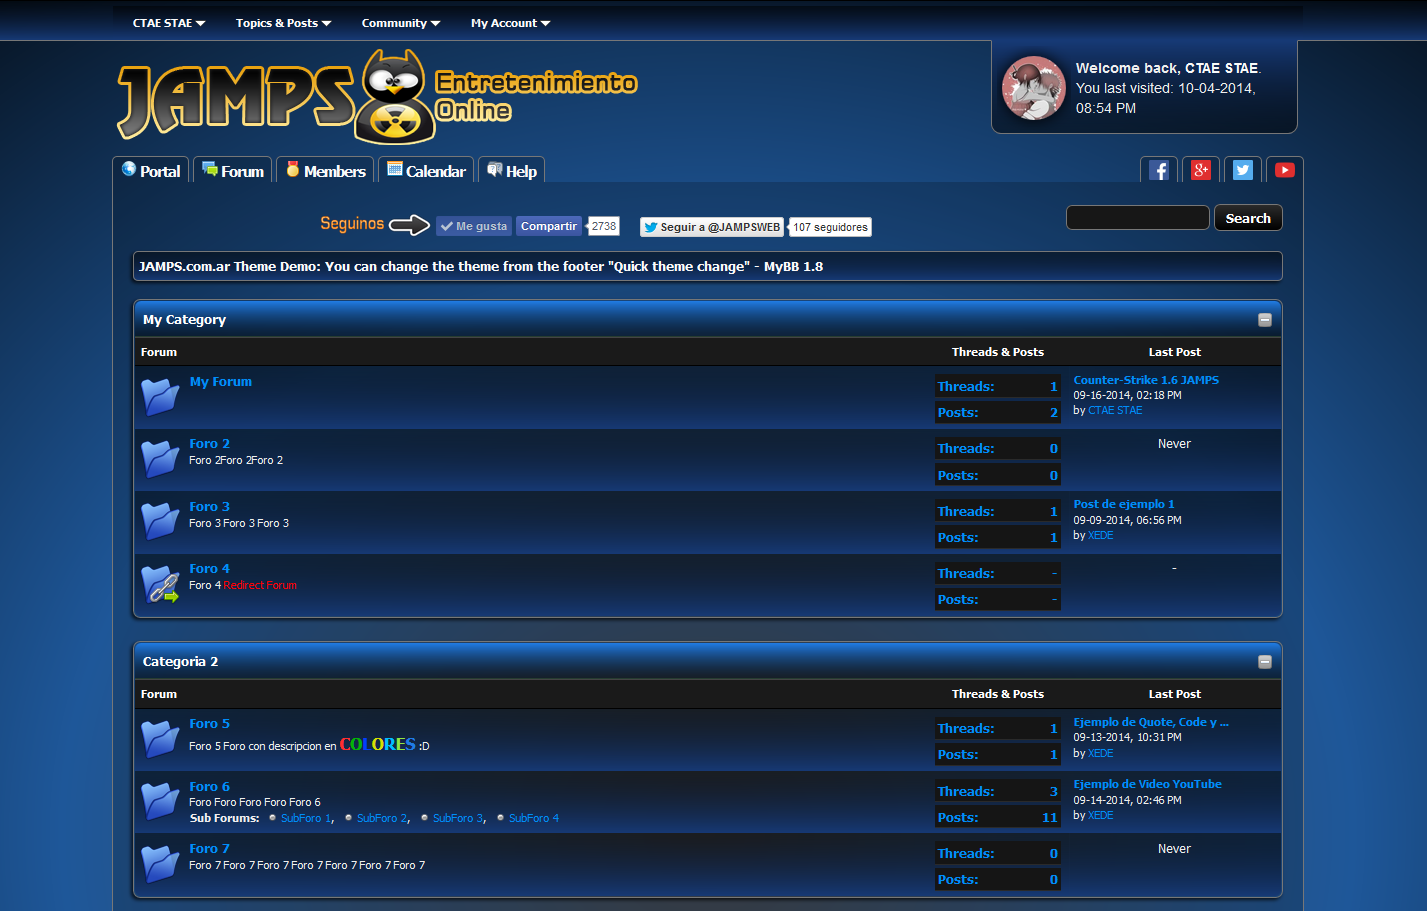Open the Foro 2 link
The image size is (1427, 911).
[x=210, y=444]
